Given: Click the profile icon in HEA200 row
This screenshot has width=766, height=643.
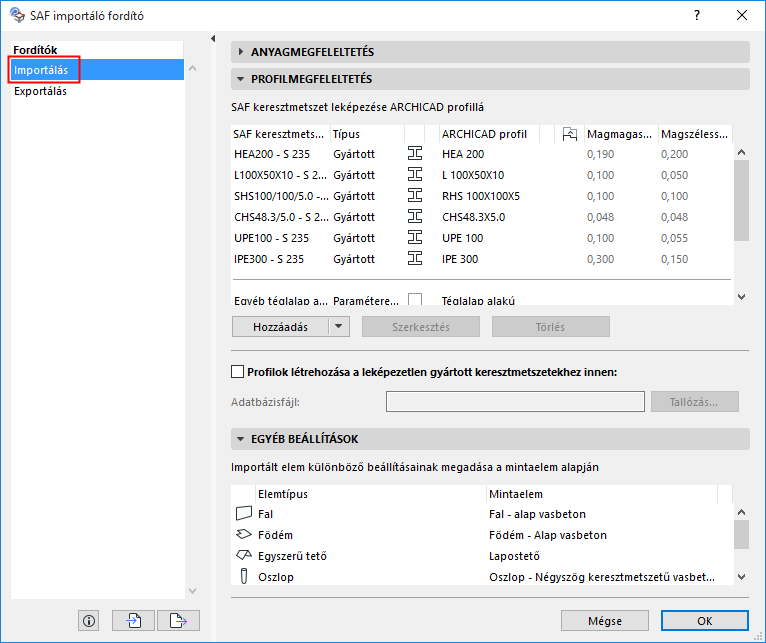Looking at the screenshot, I should point(415,153).
